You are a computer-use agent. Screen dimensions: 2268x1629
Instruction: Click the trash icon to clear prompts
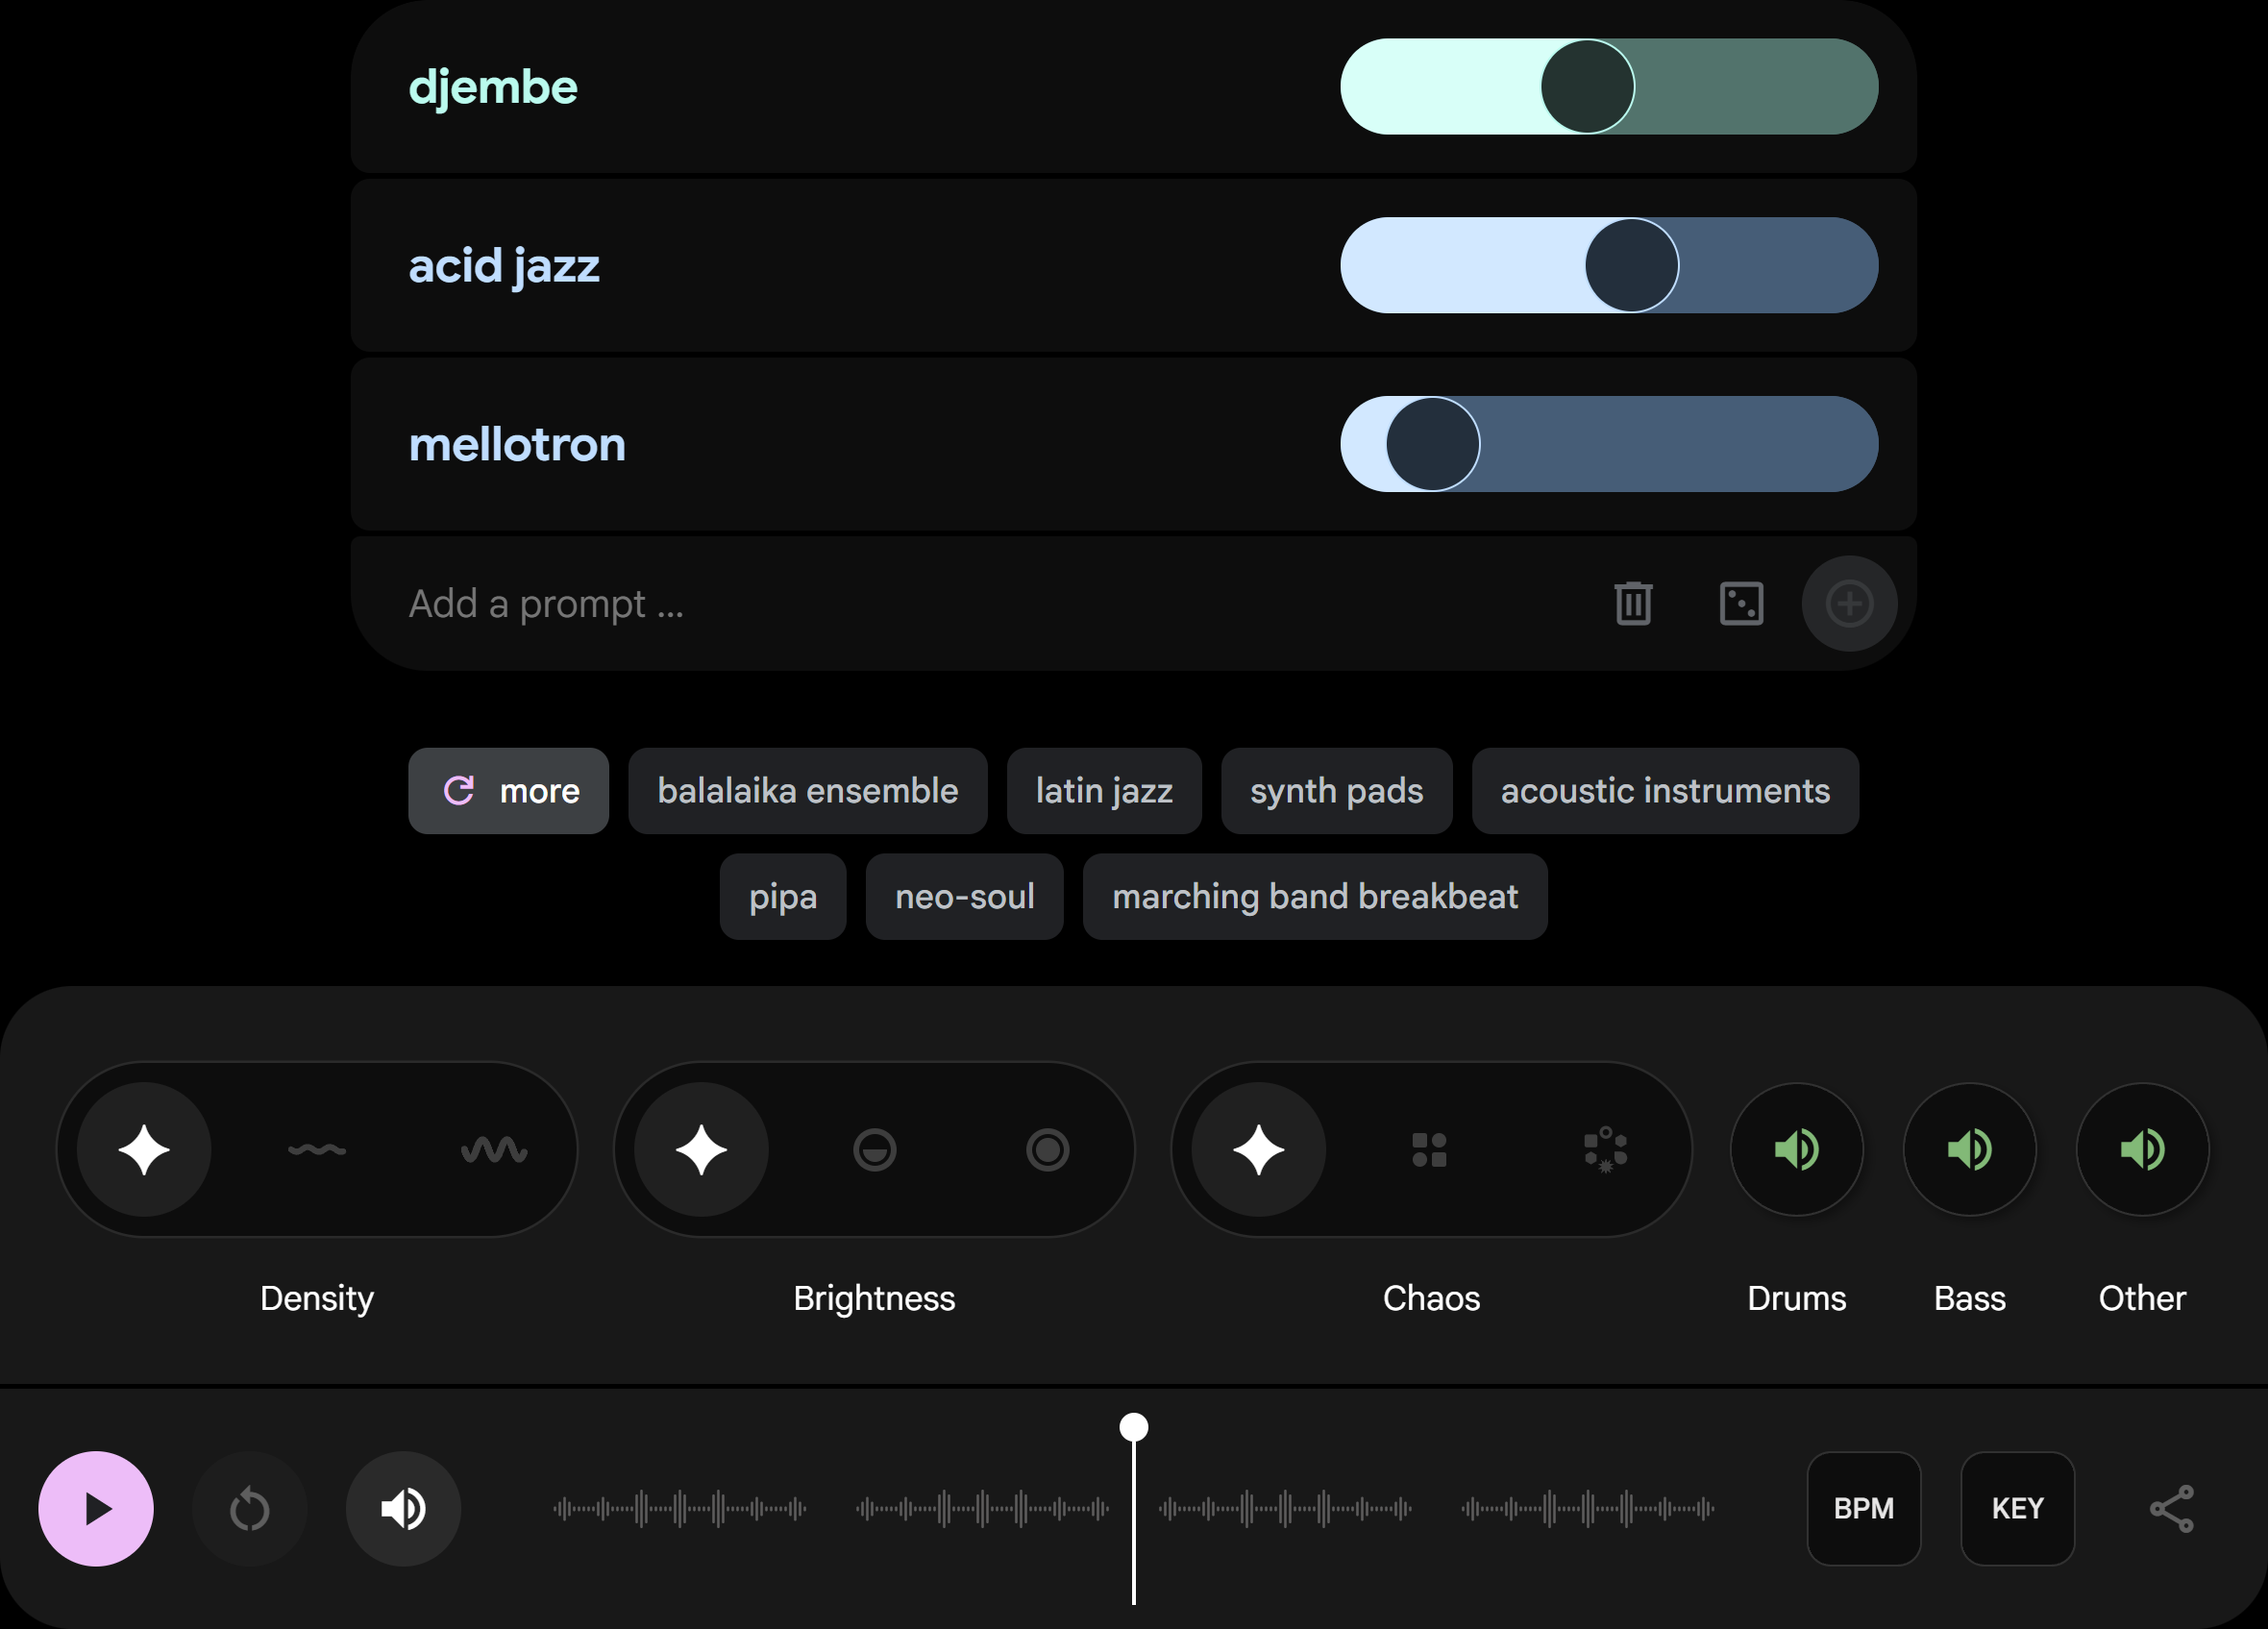pos(1633,603)
